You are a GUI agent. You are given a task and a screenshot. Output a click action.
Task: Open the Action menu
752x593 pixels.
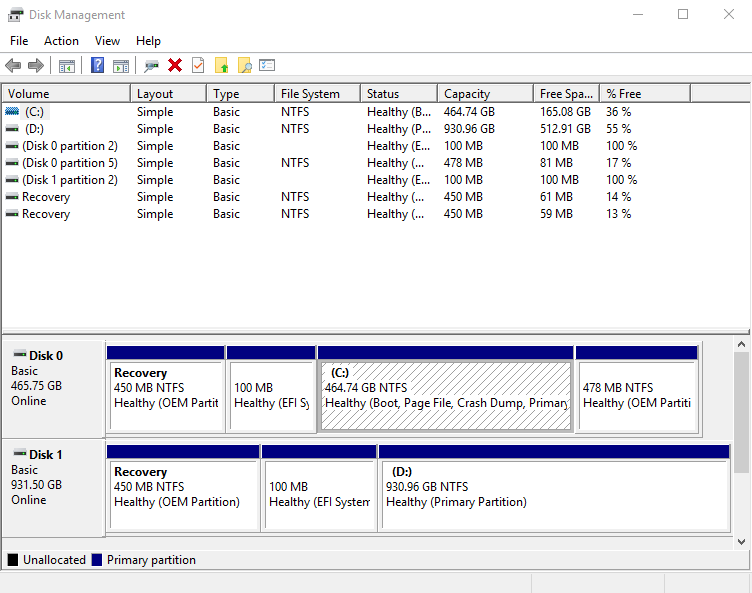coord(61,41)
